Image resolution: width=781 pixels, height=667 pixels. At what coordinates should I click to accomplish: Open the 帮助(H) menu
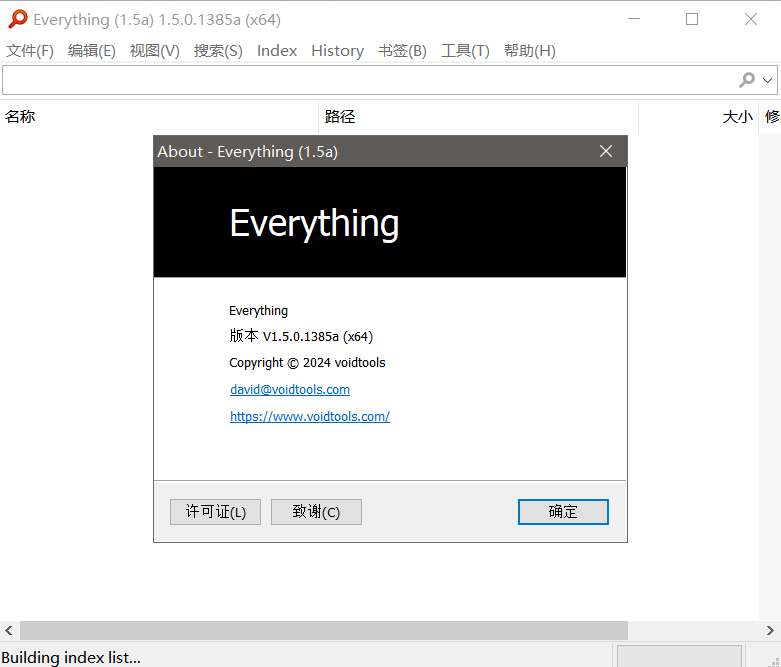pyautogui.click(x=529, y=51)
